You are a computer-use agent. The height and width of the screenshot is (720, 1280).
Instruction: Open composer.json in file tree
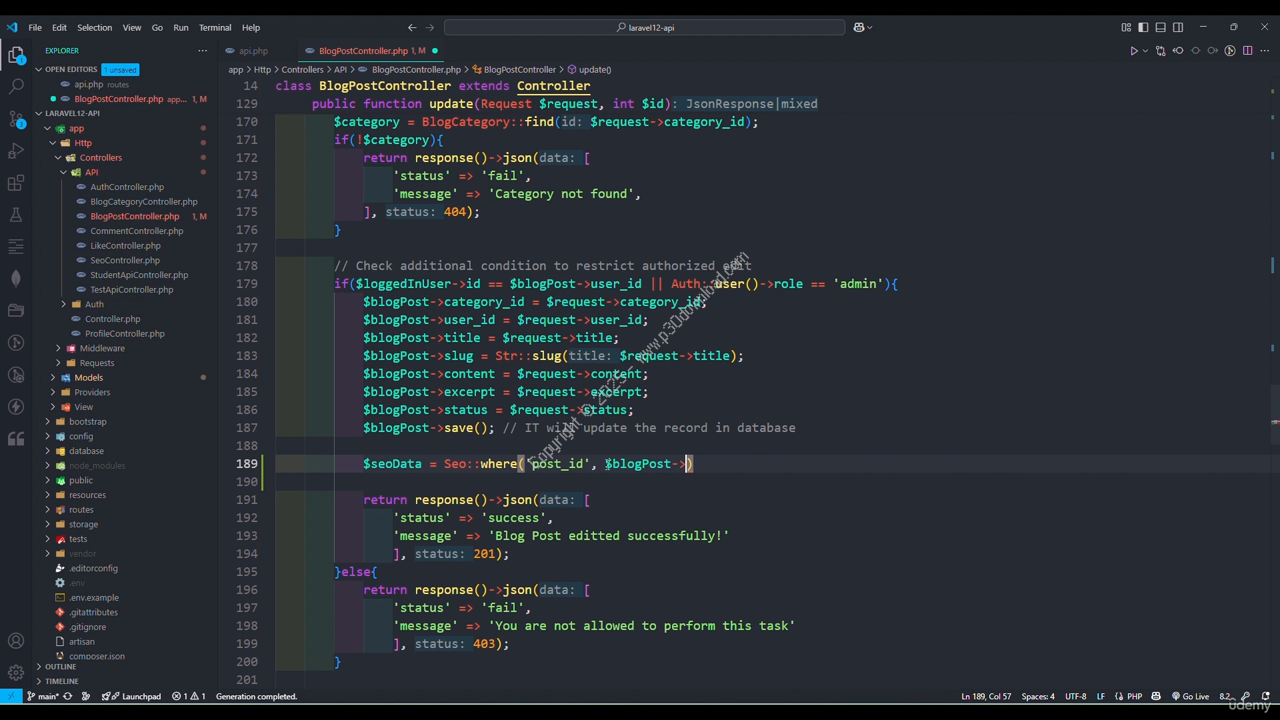click(x=96, y=656)
